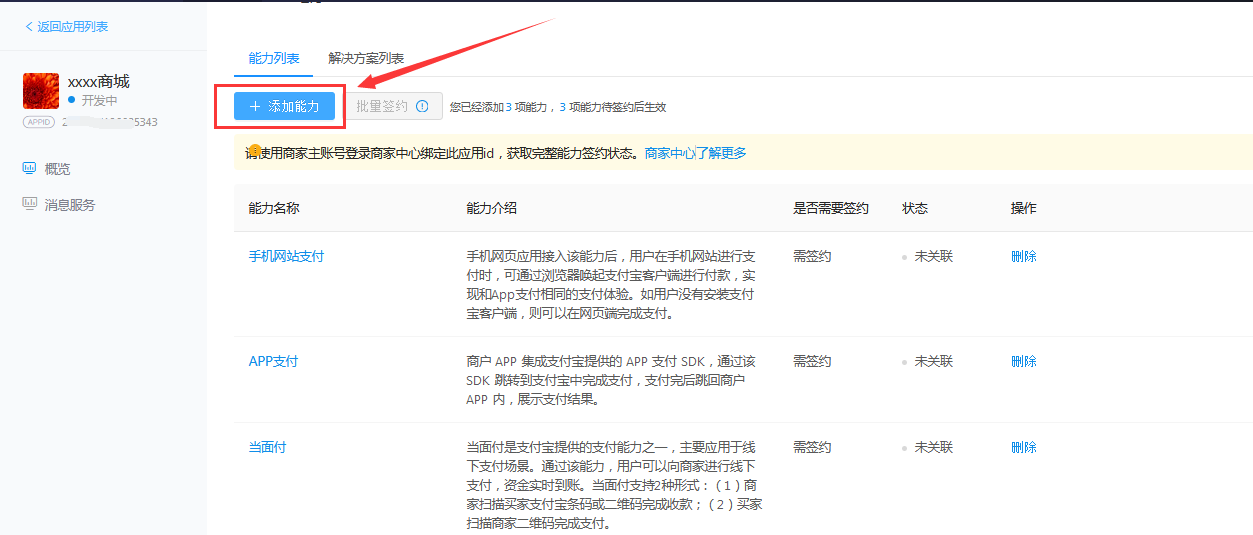
Task: Click the blue 开发中 status dot
Action: coord(72,101)
